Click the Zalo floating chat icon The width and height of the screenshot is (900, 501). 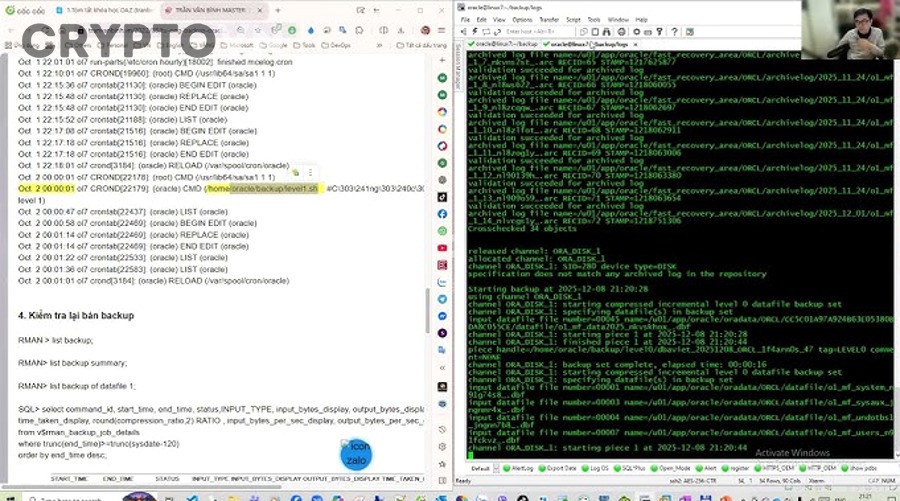[356, 455]
